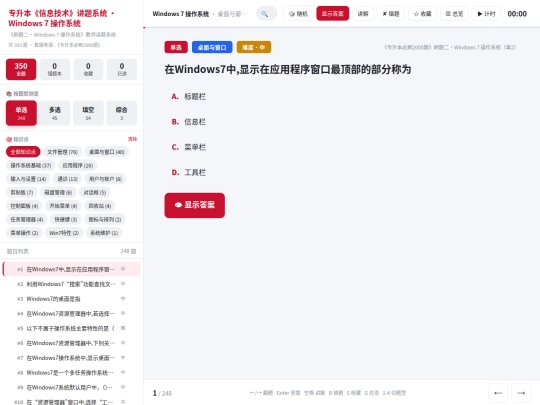540x405 pixels.
Task: Select the 错题本 wrong-answer counter
Action: (54, 69)
